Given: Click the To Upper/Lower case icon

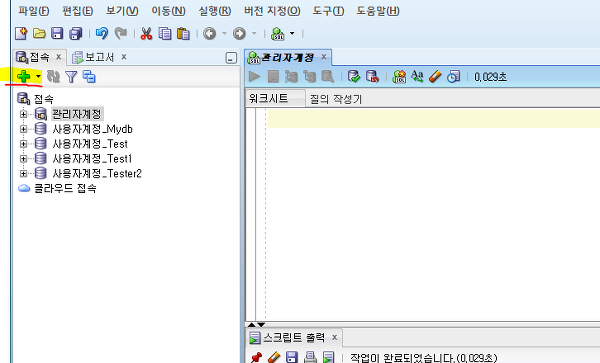Looking at the screenshot, I should point(417,77).
